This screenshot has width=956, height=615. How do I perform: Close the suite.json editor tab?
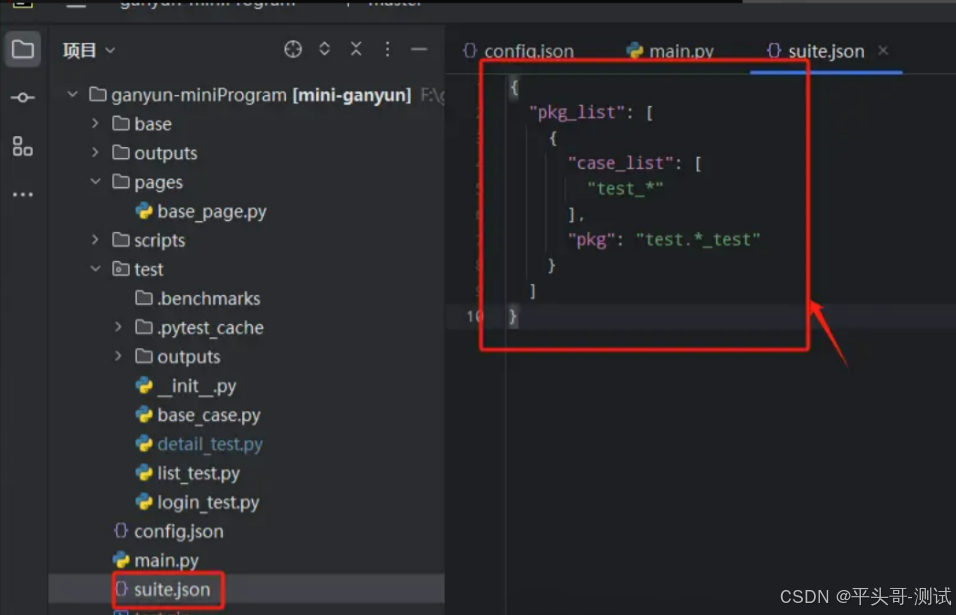pos(883,51)
